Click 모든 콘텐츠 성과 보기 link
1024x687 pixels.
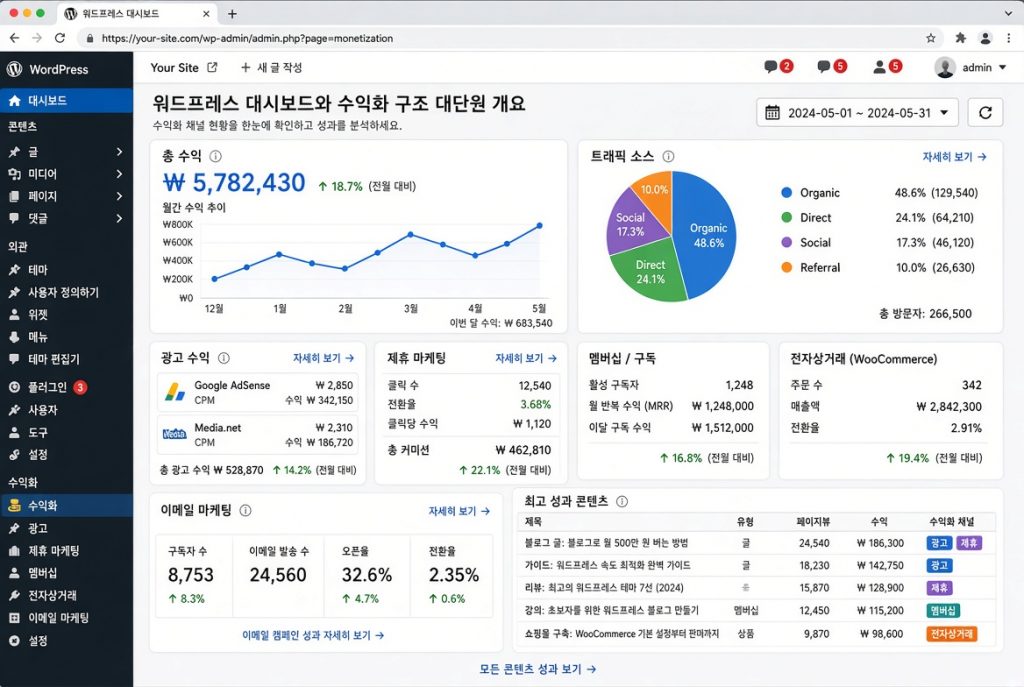537,669
